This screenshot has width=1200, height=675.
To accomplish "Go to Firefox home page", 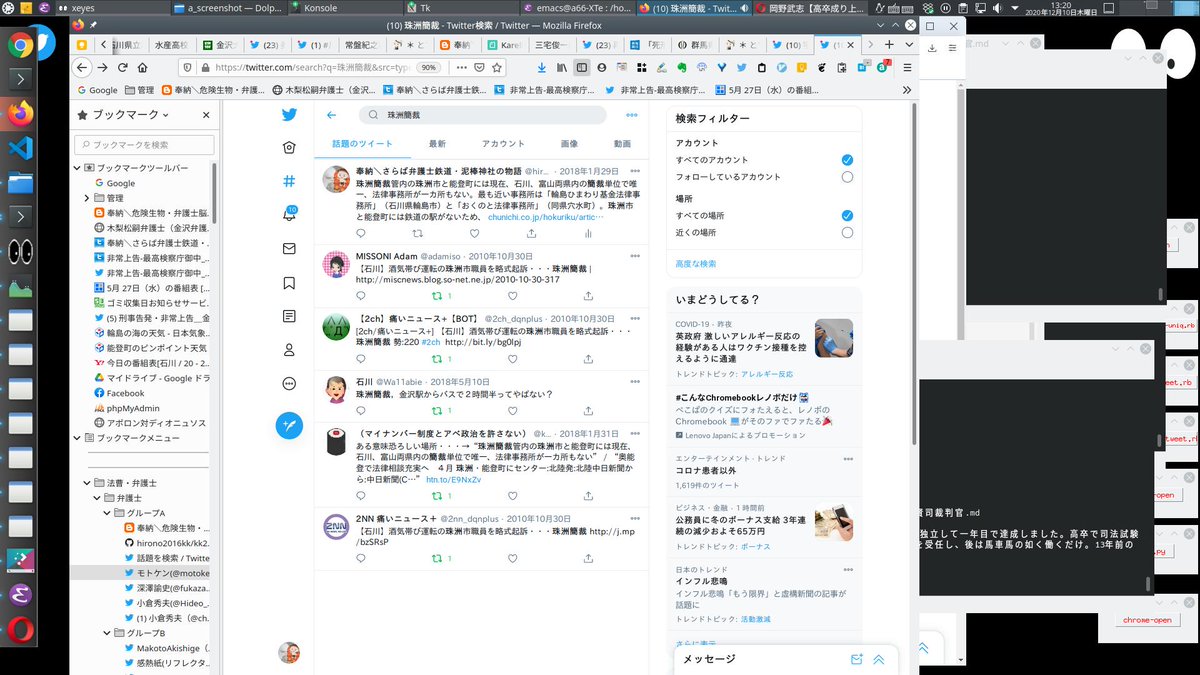I will 143,67.
